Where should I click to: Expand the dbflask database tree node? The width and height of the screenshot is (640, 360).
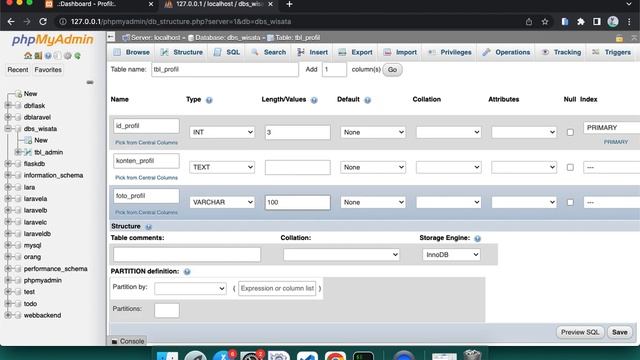pos(8,106)
